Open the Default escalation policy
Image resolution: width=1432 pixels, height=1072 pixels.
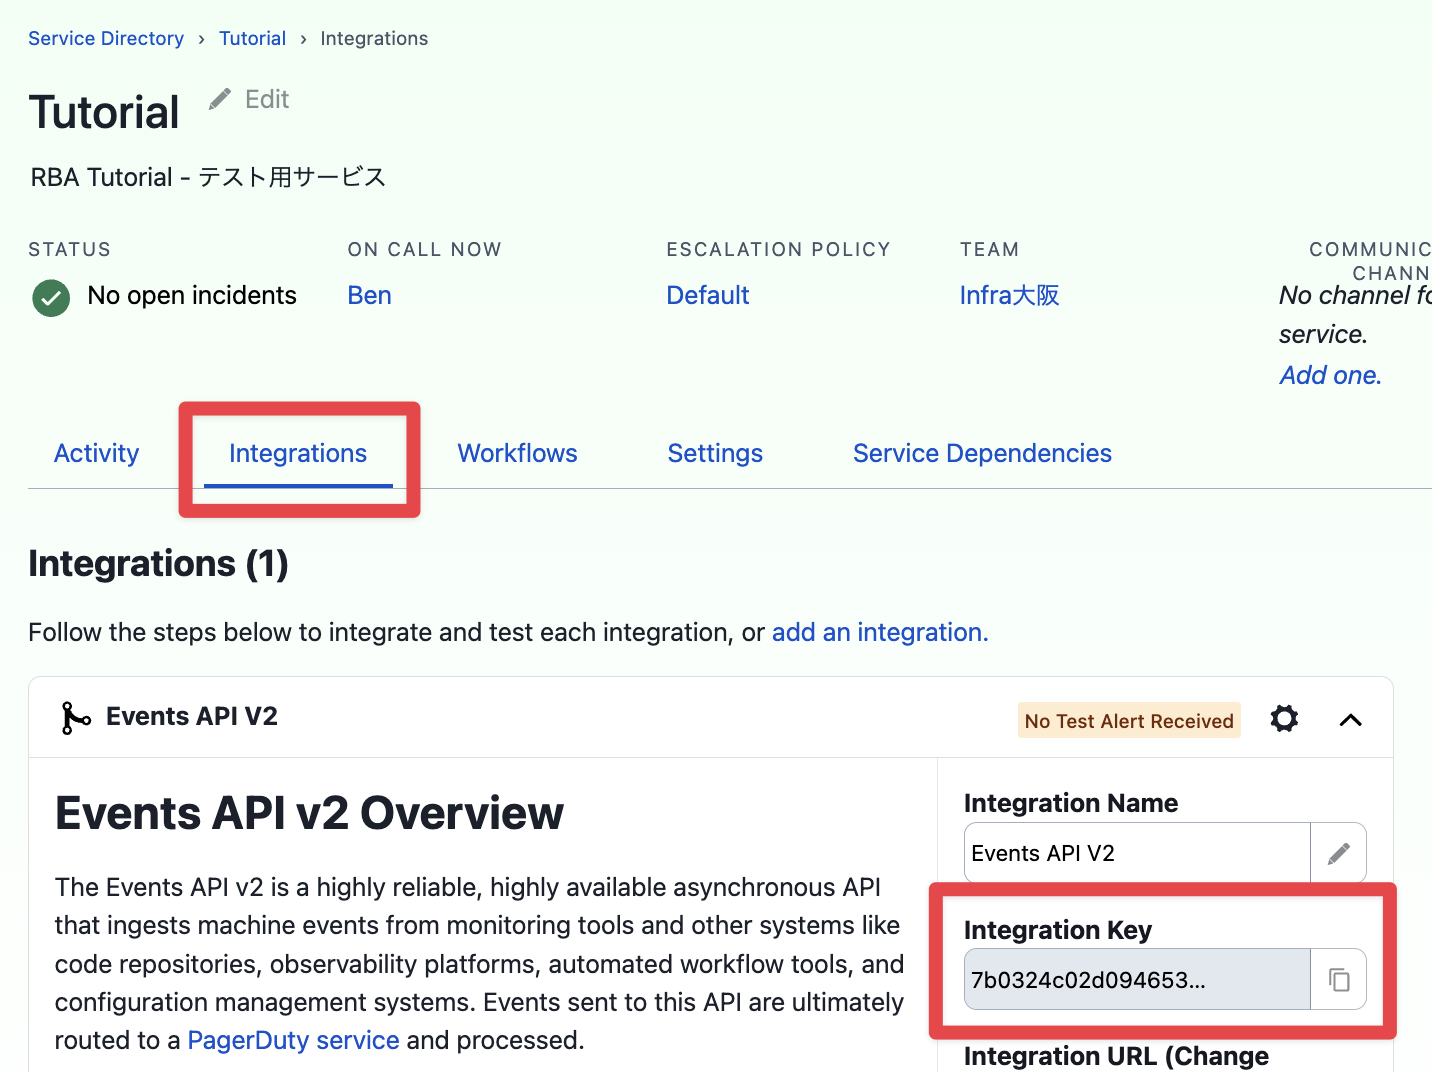click(x=708, y=295)
